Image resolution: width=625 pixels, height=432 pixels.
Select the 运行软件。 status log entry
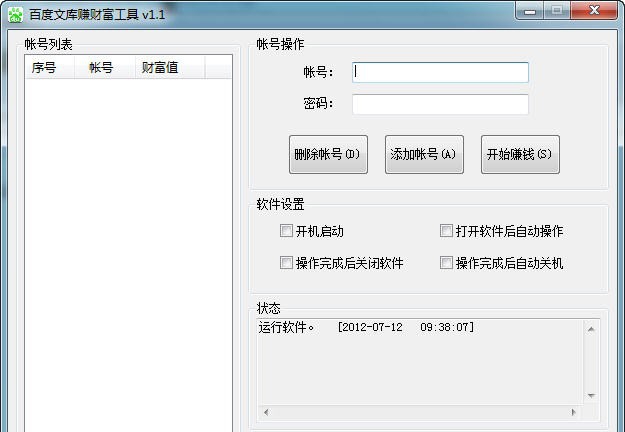tap(286, 328)
